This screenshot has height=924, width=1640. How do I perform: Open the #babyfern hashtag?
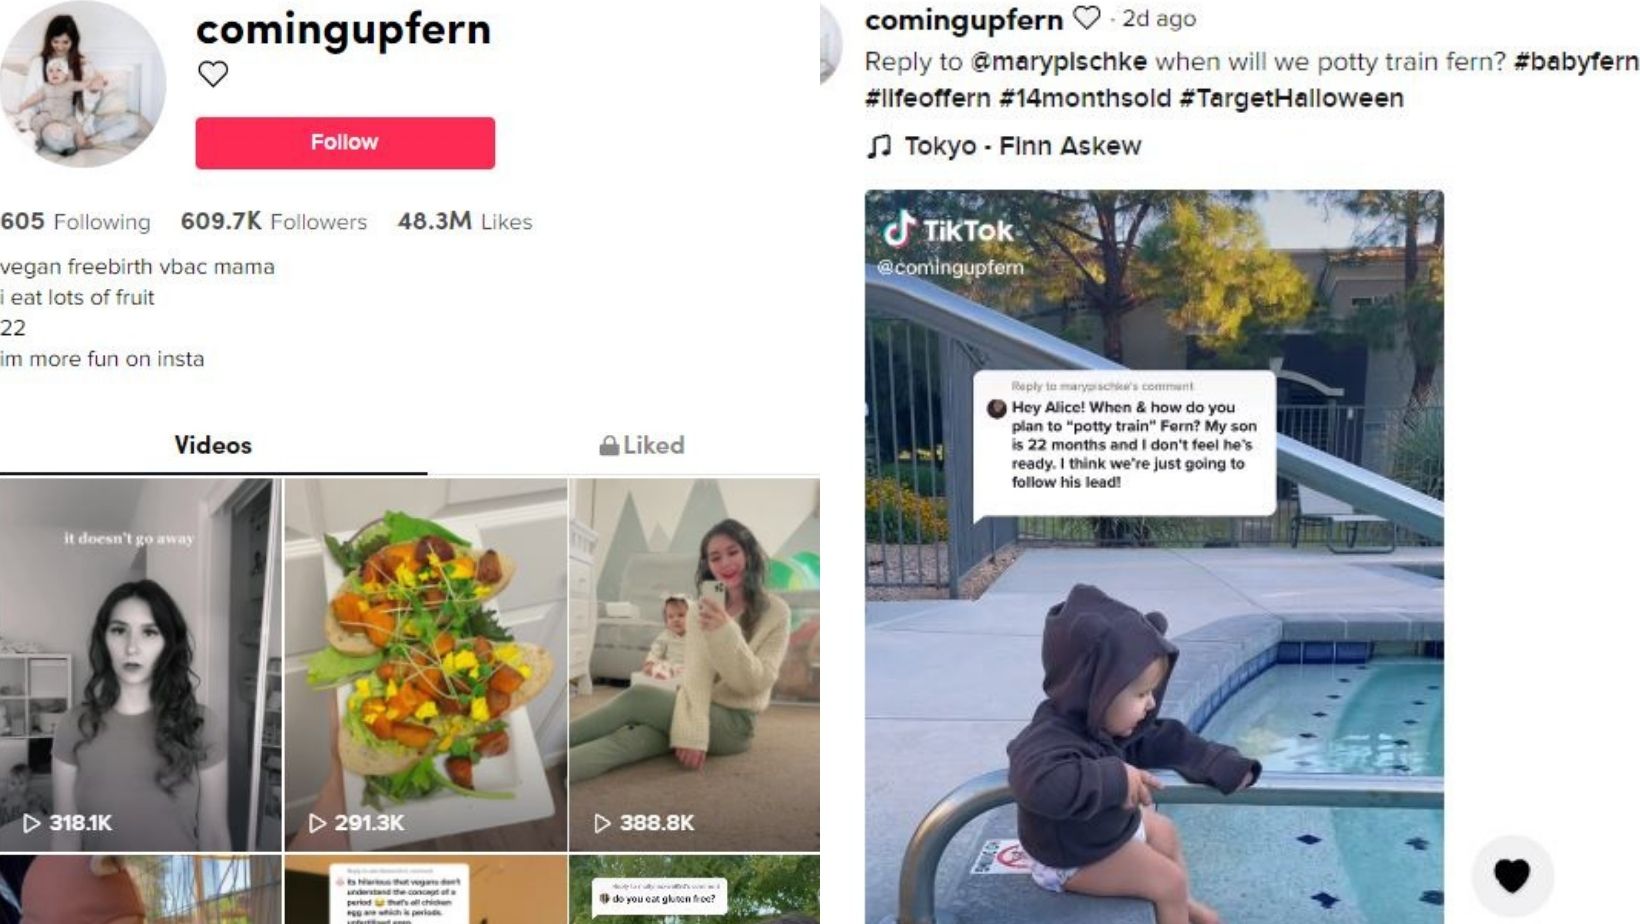coord(1576,62)
